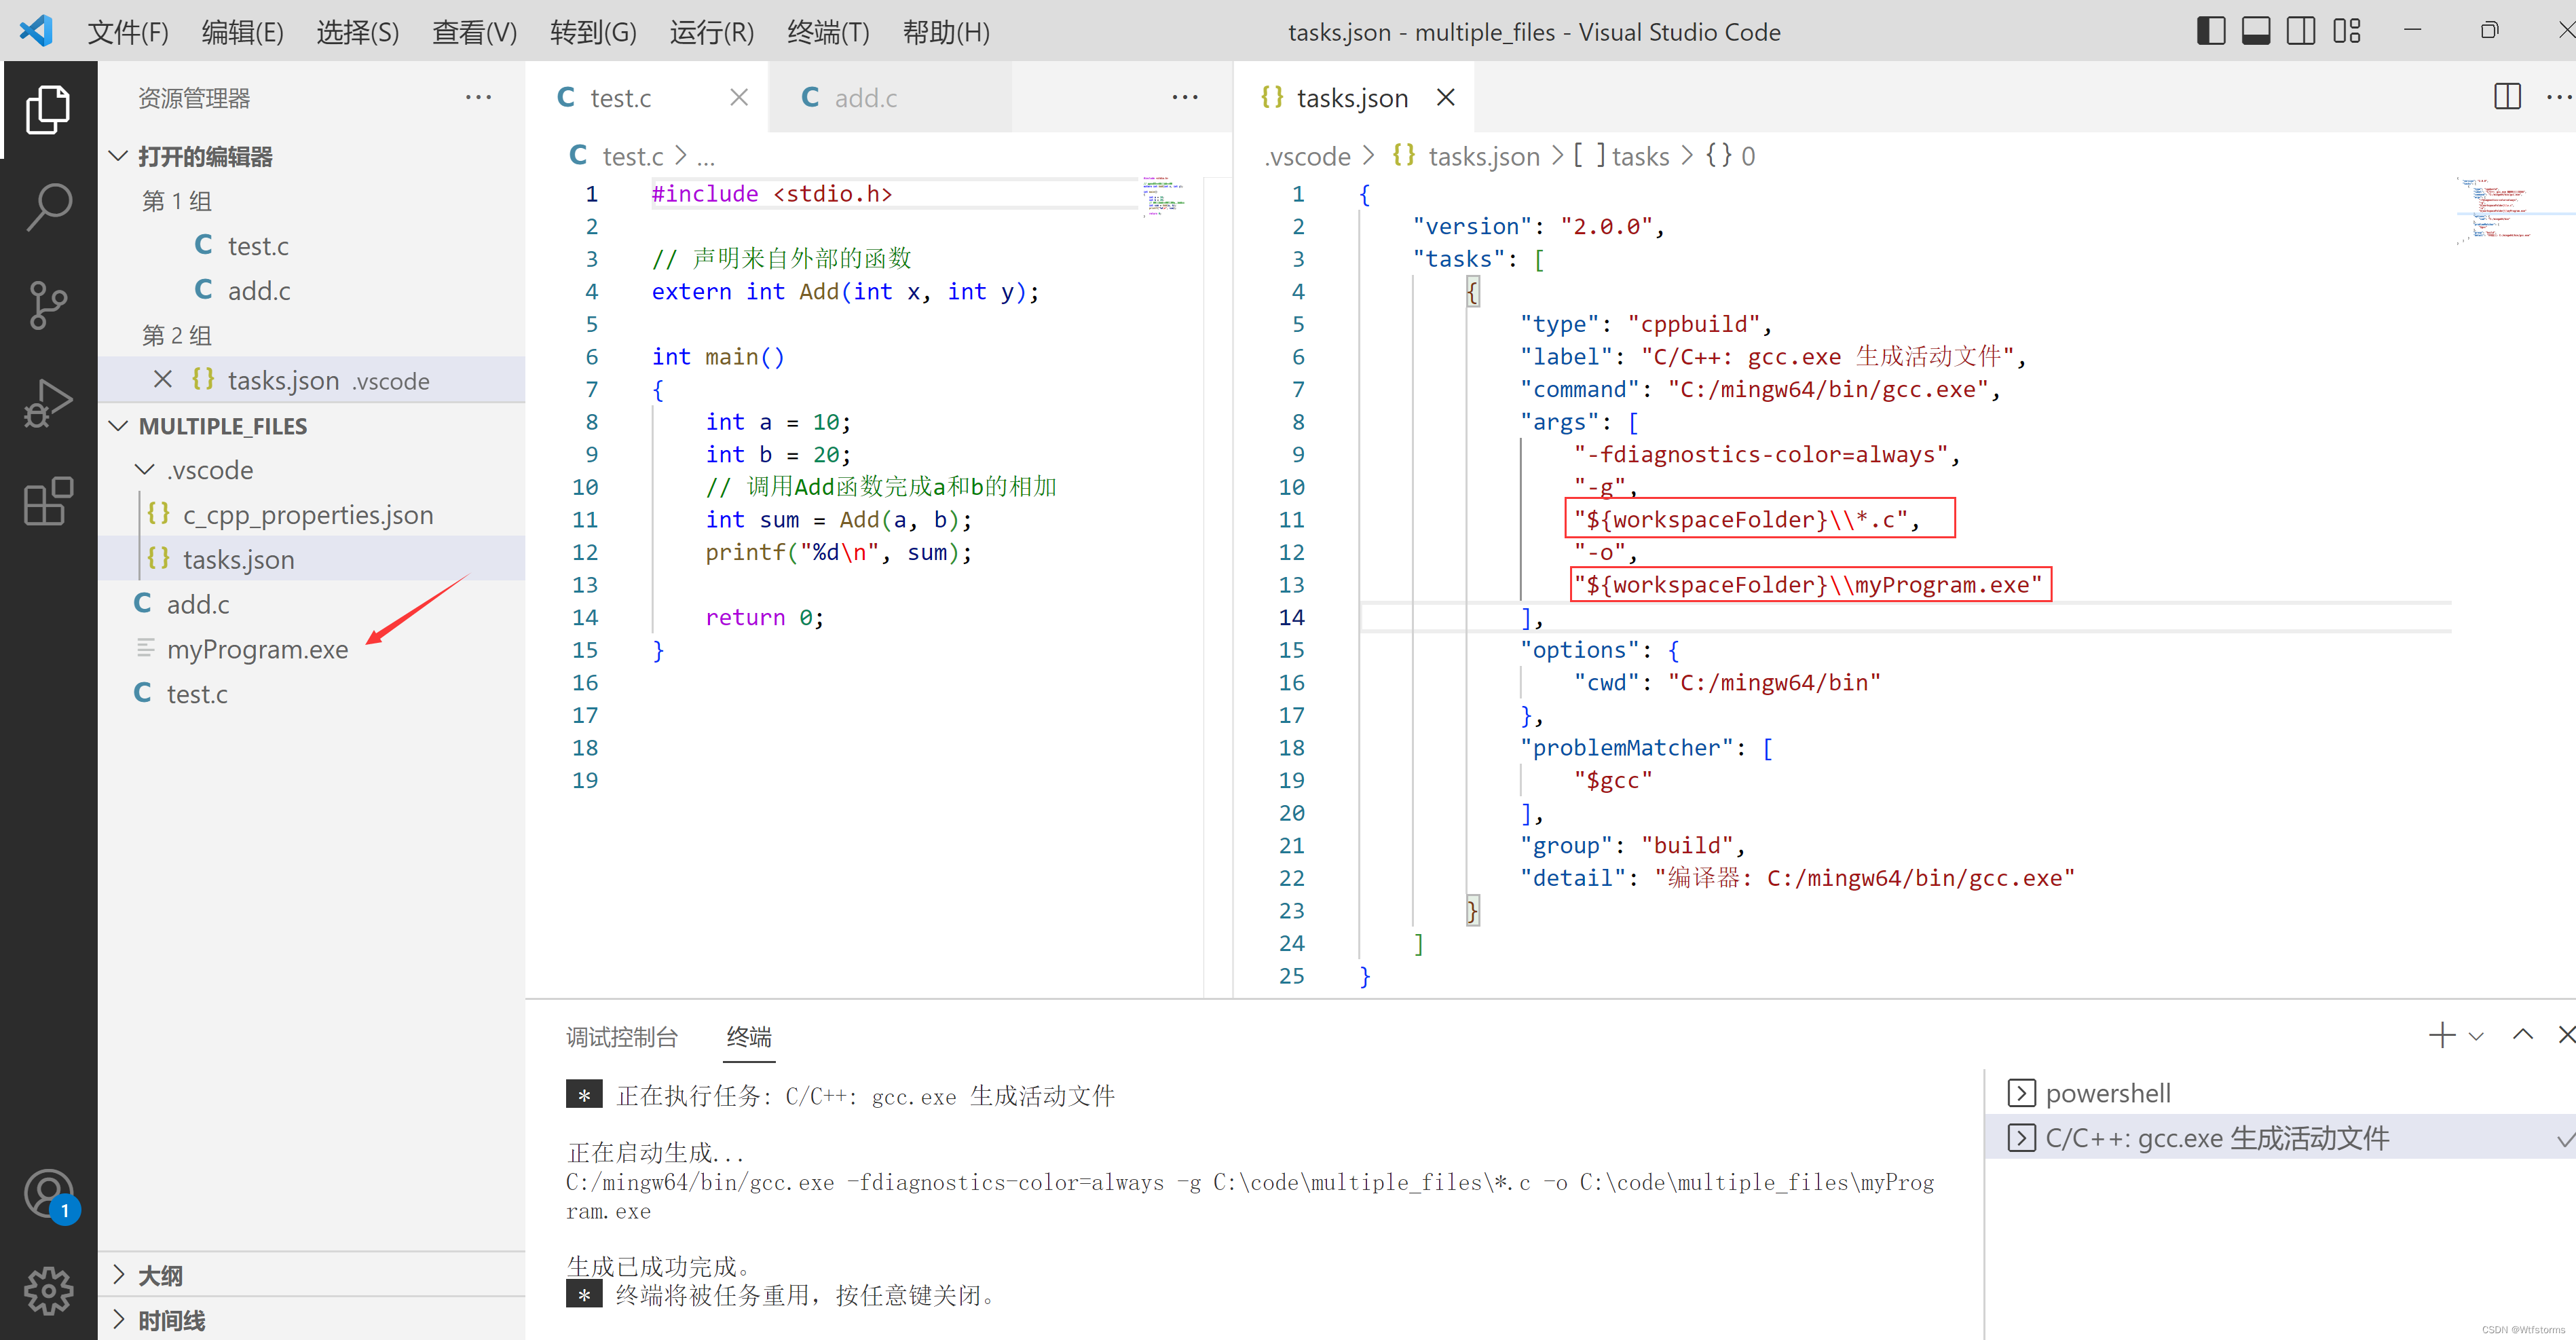Image resolution: width=2576 pixels, height=1340 pixels.
Task: Split the tasks.json editor to the right
Action: (2507, 97)
